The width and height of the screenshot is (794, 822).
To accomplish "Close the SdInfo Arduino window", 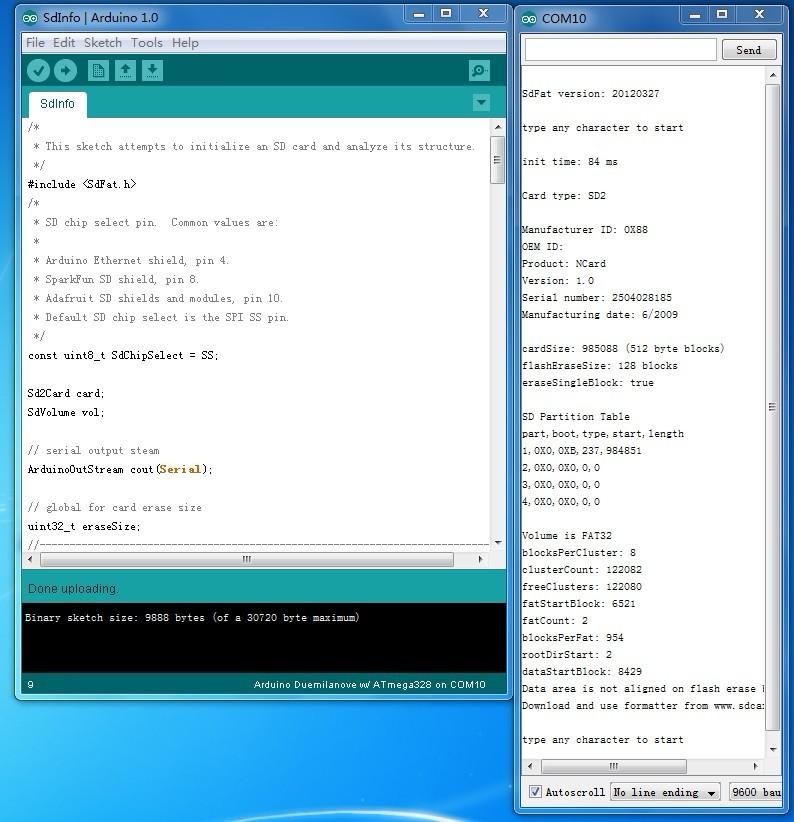I will tap(484, 14).
